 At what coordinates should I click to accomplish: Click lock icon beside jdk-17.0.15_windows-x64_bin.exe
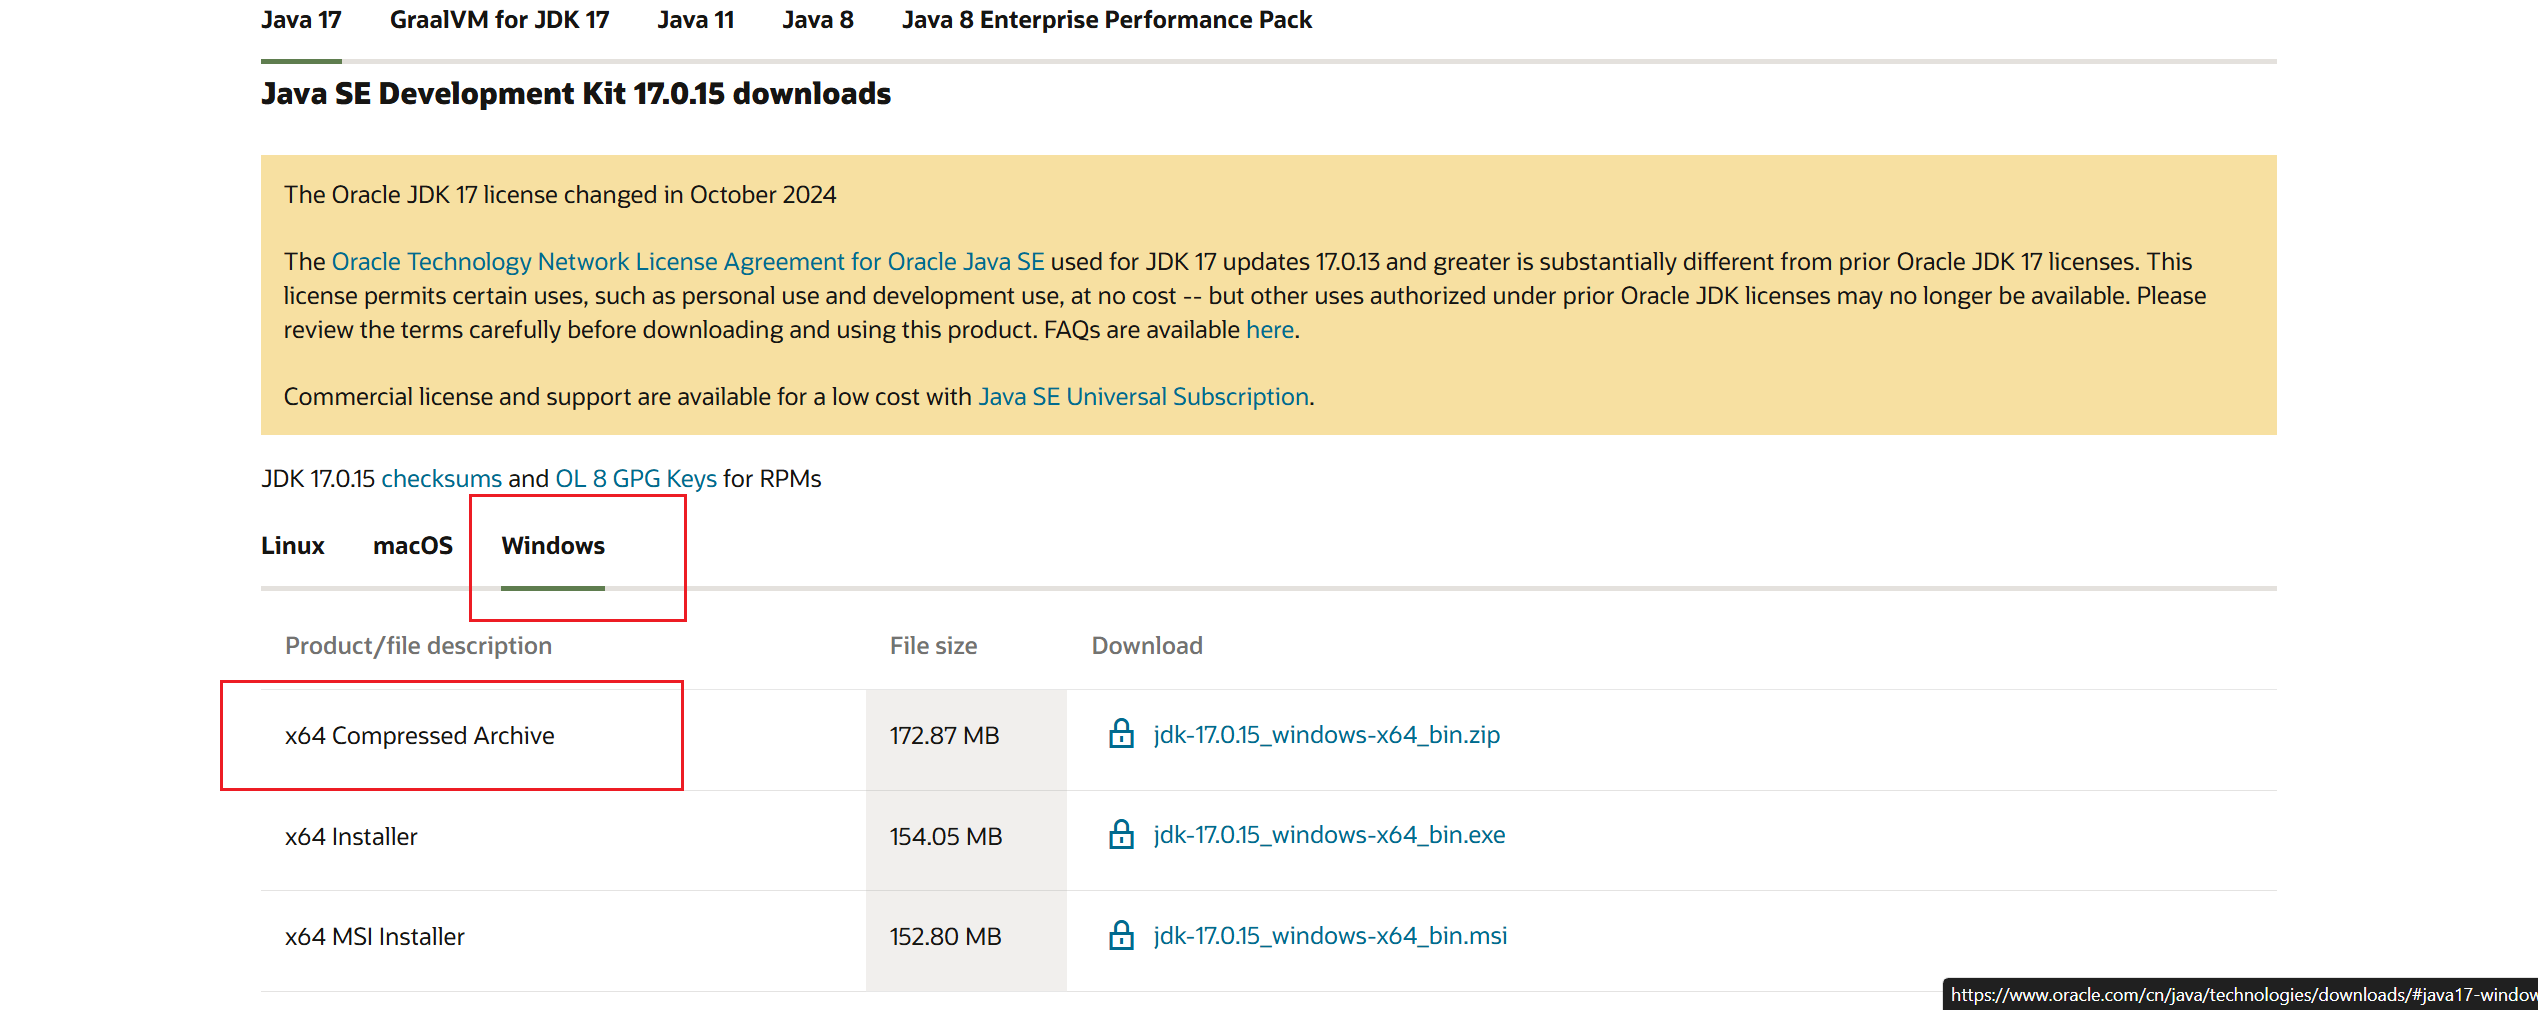pos(1121,834)
